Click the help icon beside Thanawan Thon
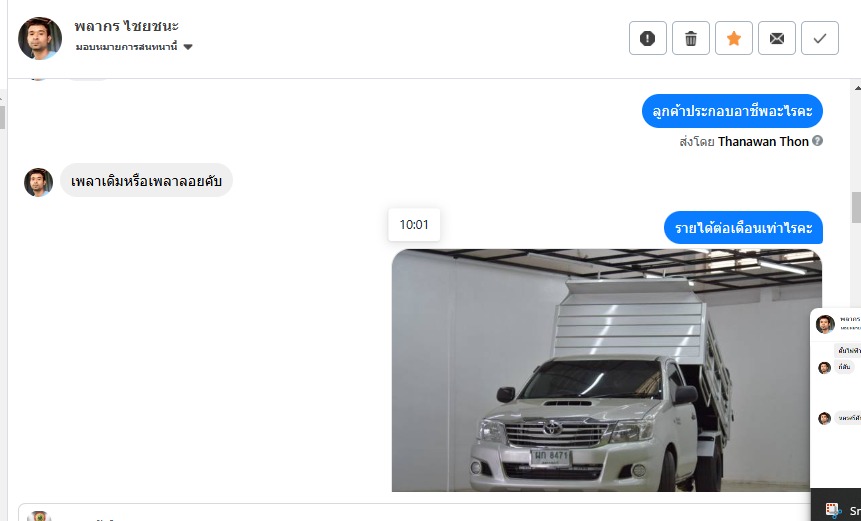The width and height of the screenshot is (861, 521). coord(817,141)
